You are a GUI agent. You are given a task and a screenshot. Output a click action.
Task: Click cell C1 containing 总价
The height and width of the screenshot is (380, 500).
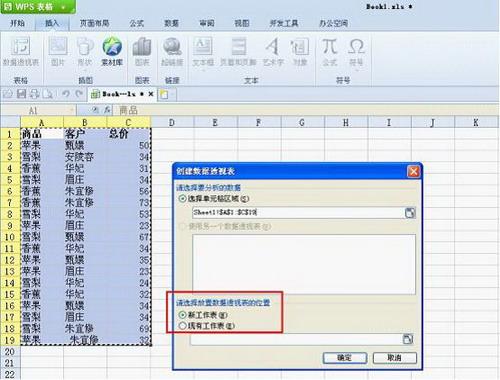(x=129, y=134)
